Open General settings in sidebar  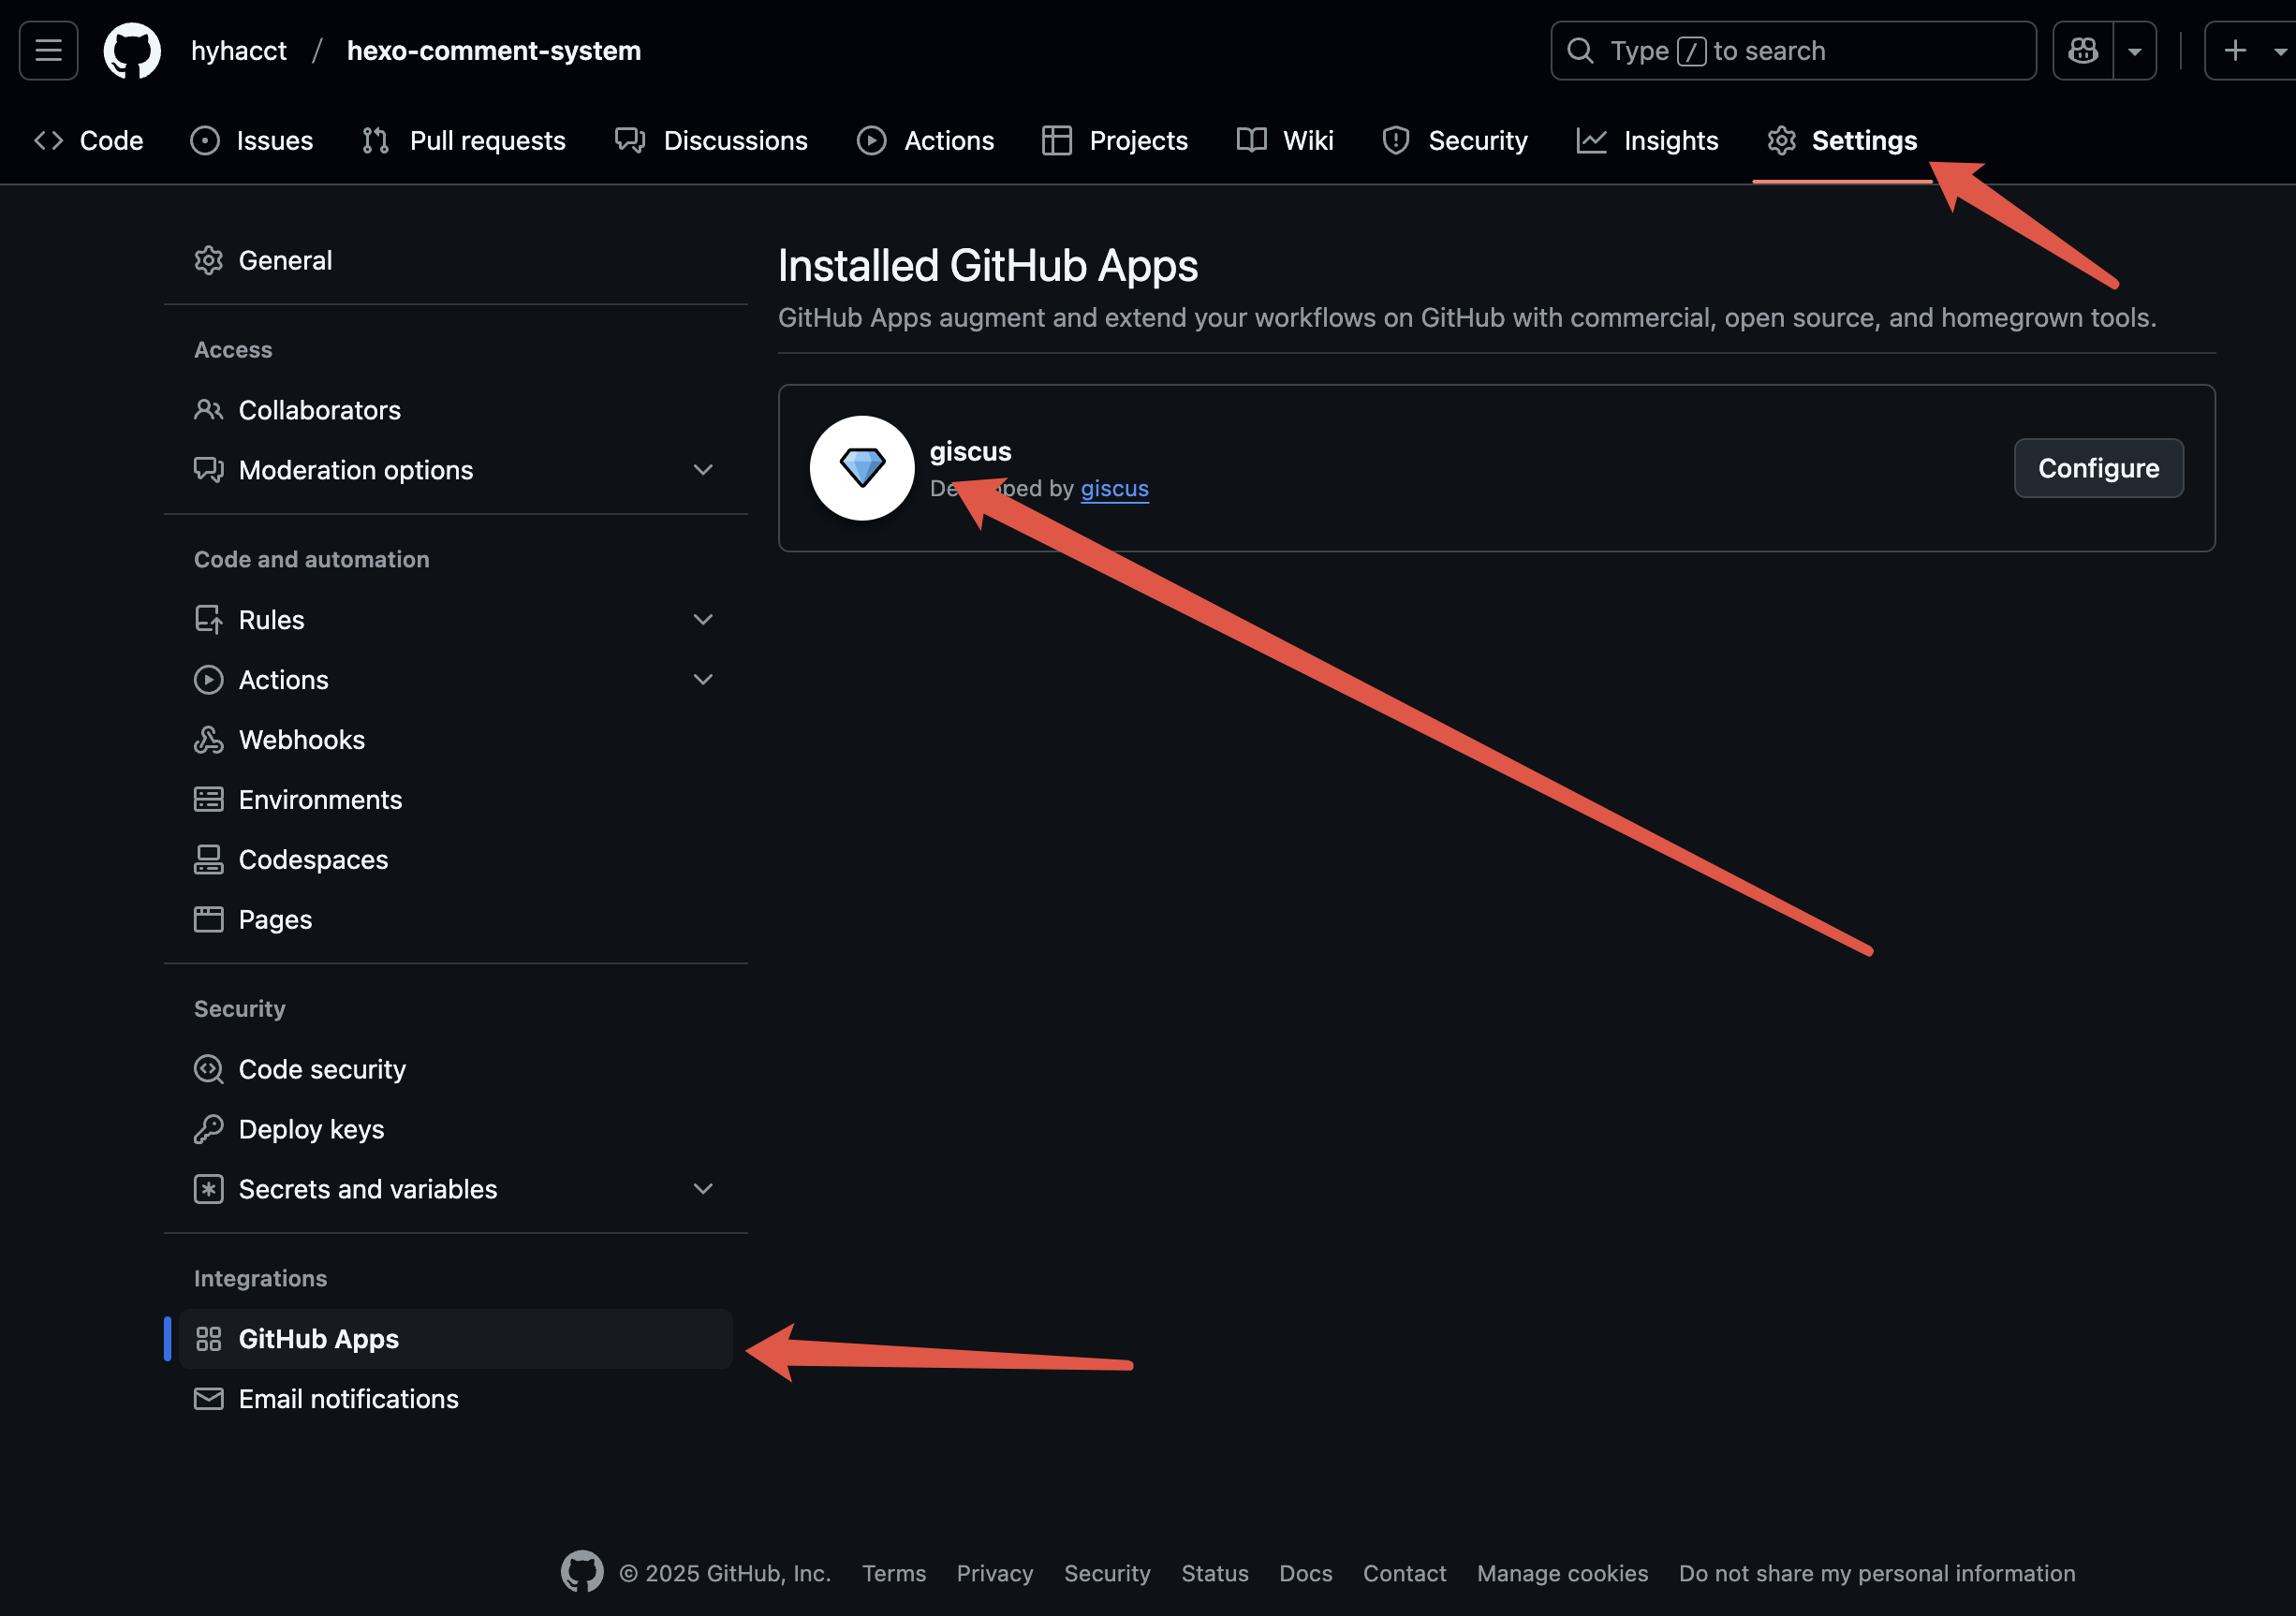tap(456, 260)
